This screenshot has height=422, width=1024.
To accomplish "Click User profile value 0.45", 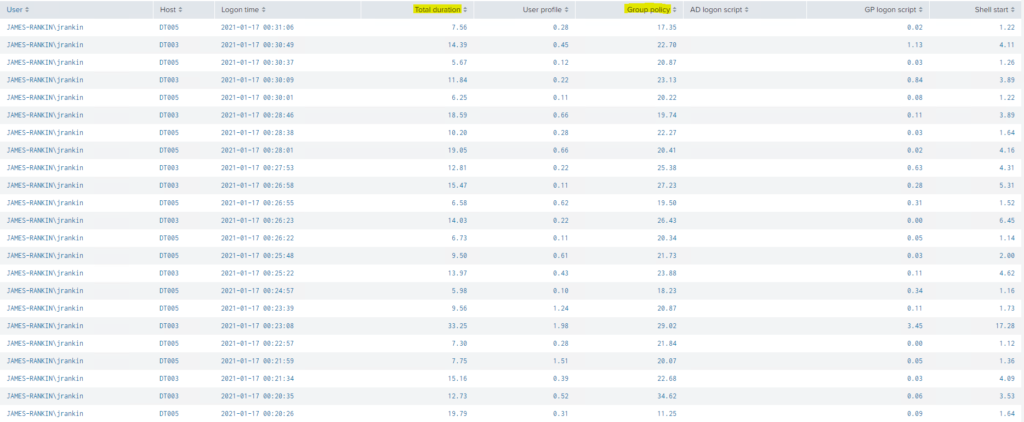I will click(561, 45).
